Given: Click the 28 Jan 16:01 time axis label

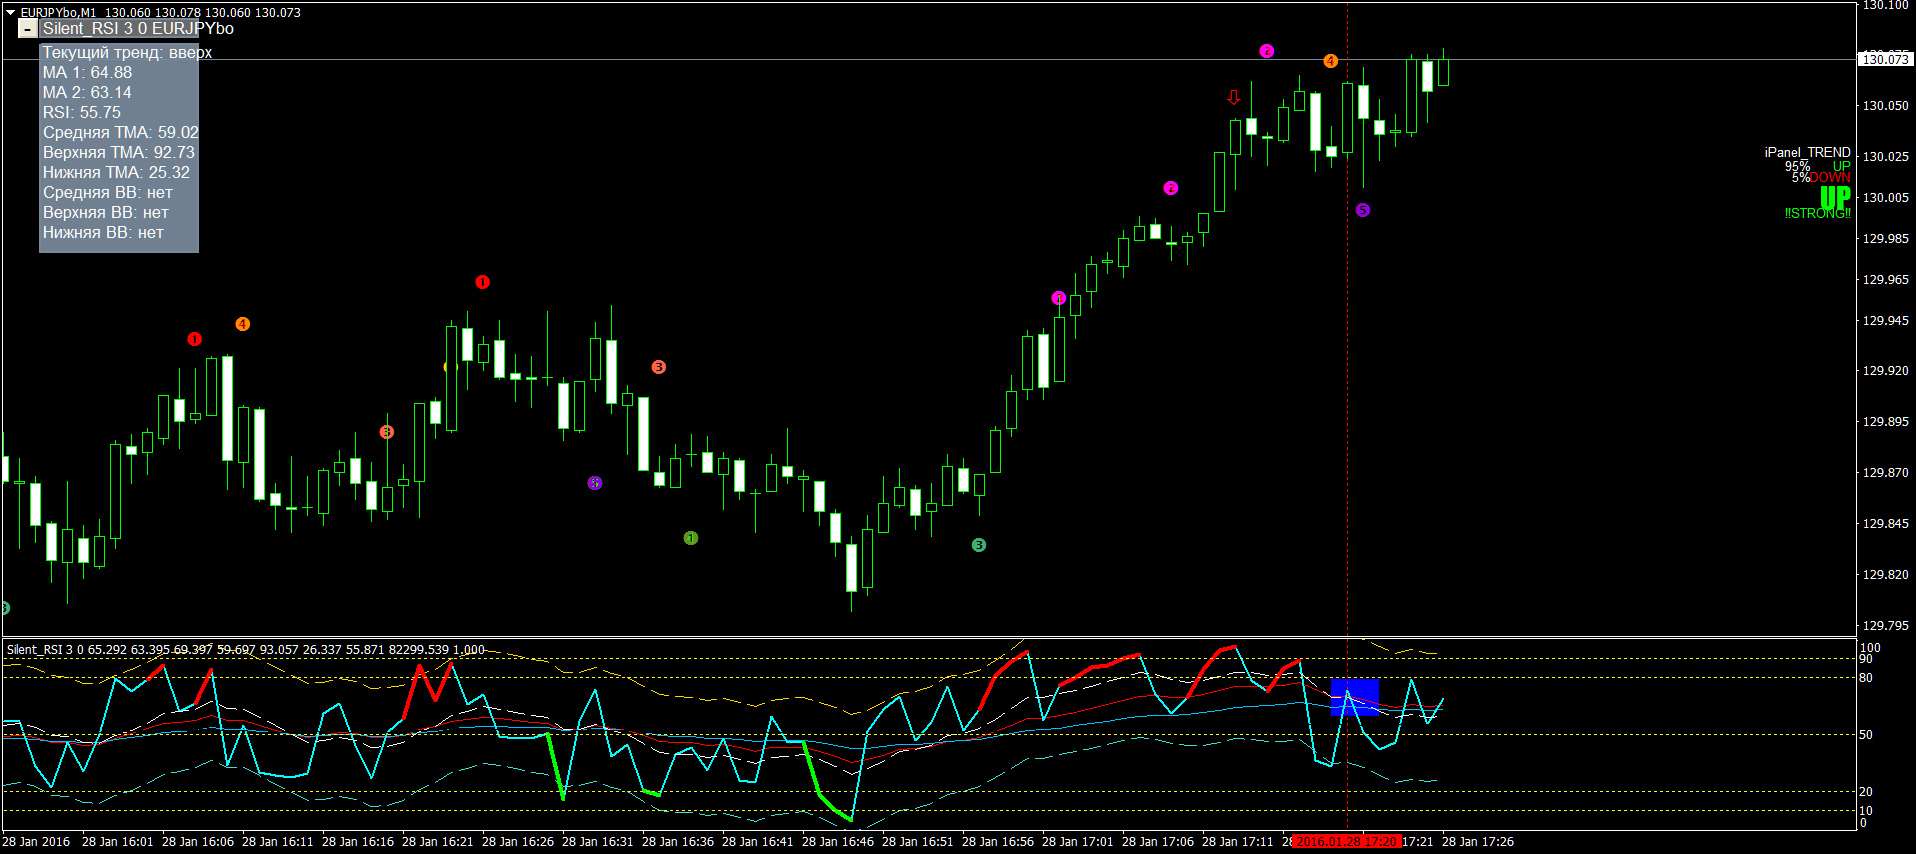Looking at the screenshot, I should [118, 842].
